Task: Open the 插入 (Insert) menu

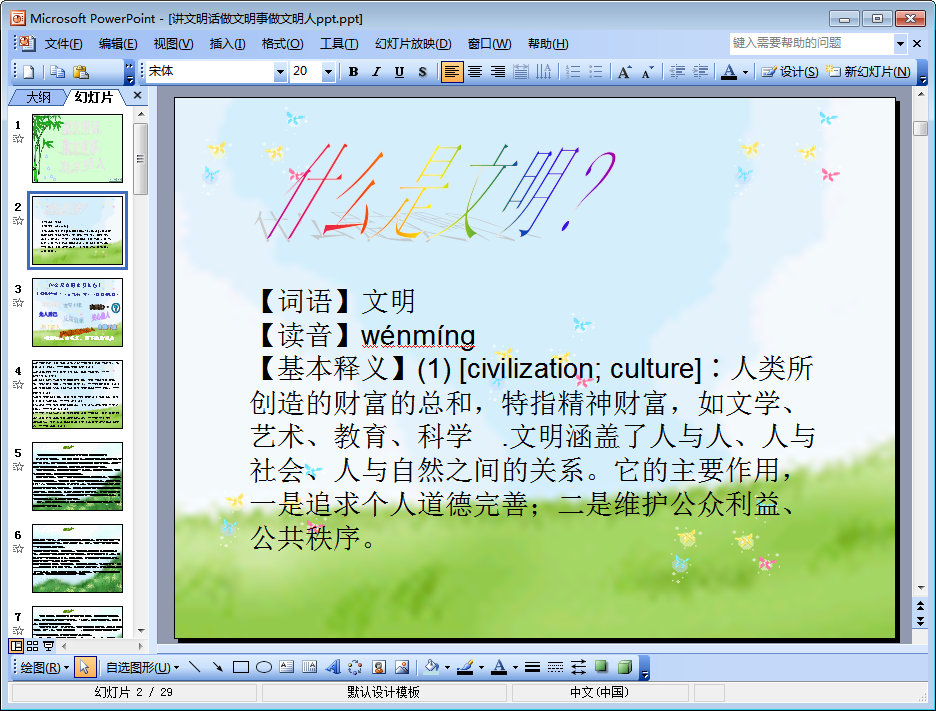Action: 227,43
